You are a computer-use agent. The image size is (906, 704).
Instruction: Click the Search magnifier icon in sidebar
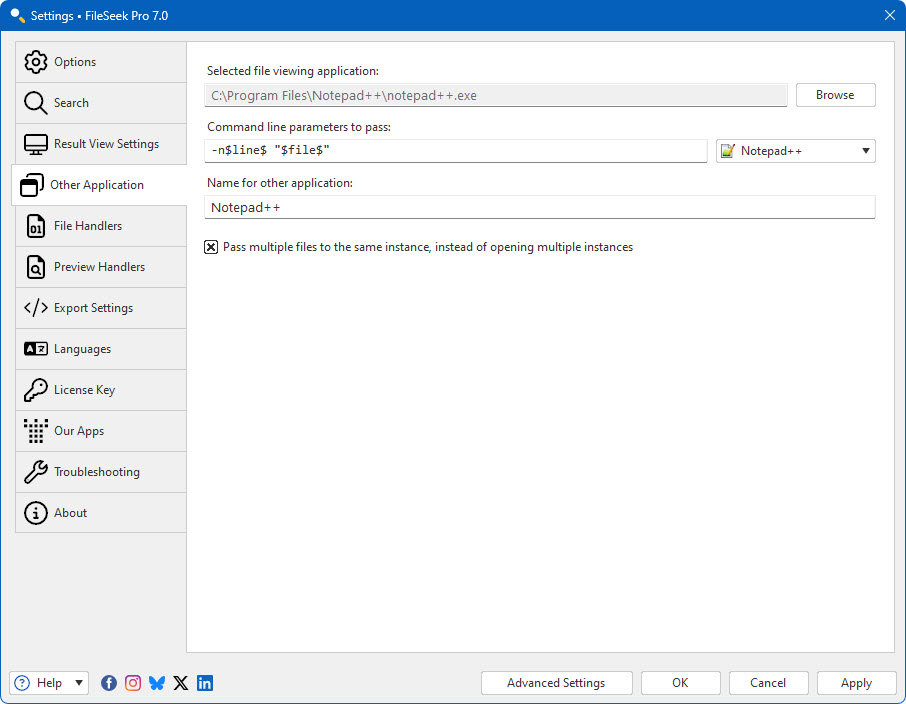tap(35, 103)
